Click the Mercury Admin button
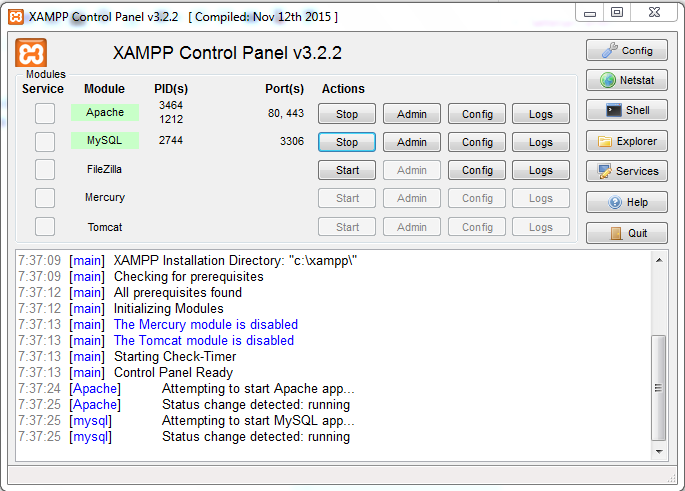685x491 pixels. coord(412,198)
